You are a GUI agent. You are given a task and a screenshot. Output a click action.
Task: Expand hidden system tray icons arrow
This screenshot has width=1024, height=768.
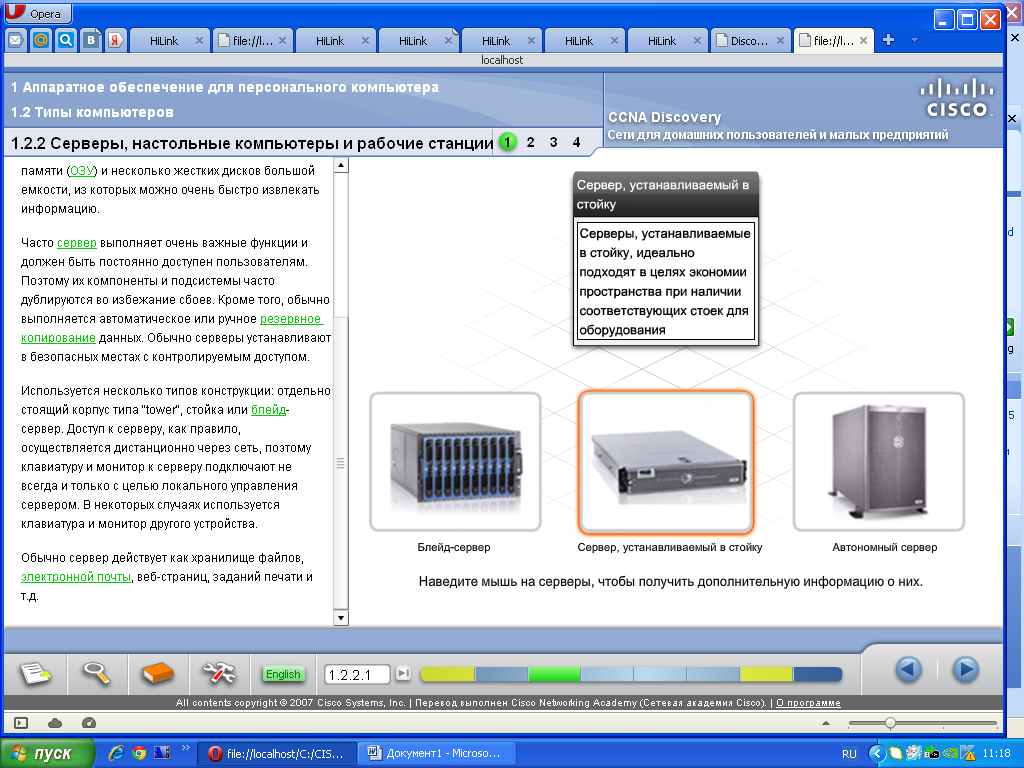point(876,754)
